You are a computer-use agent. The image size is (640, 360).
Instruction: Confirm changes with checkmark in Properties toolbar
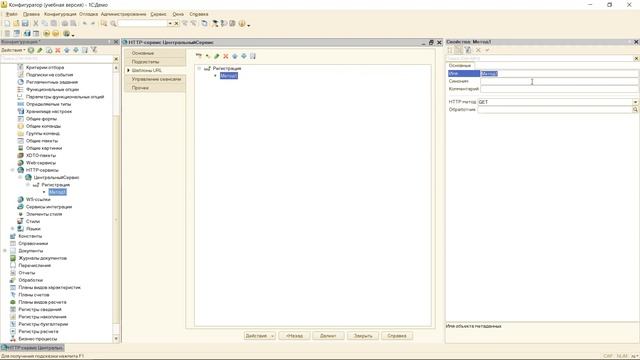487,50
